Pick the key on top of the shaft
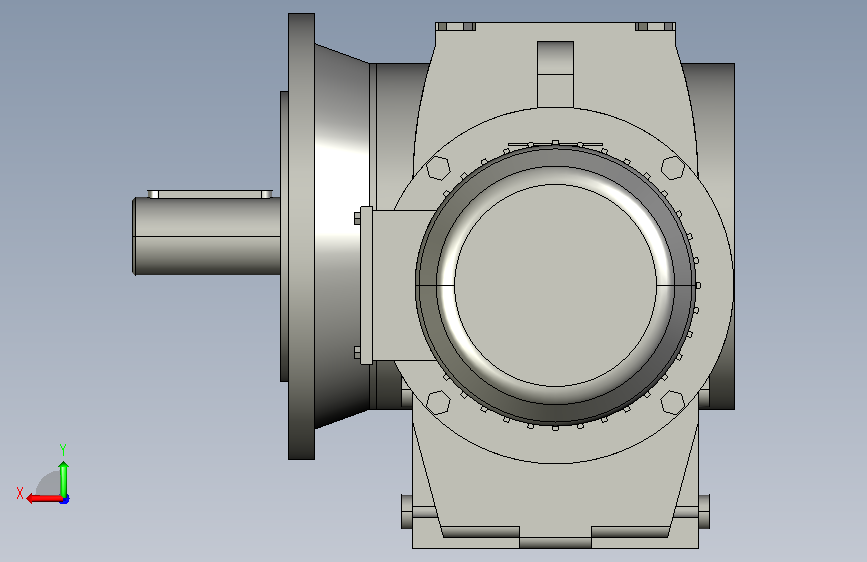The height and width of the screenshot is (562, 867). pos(210,194)
